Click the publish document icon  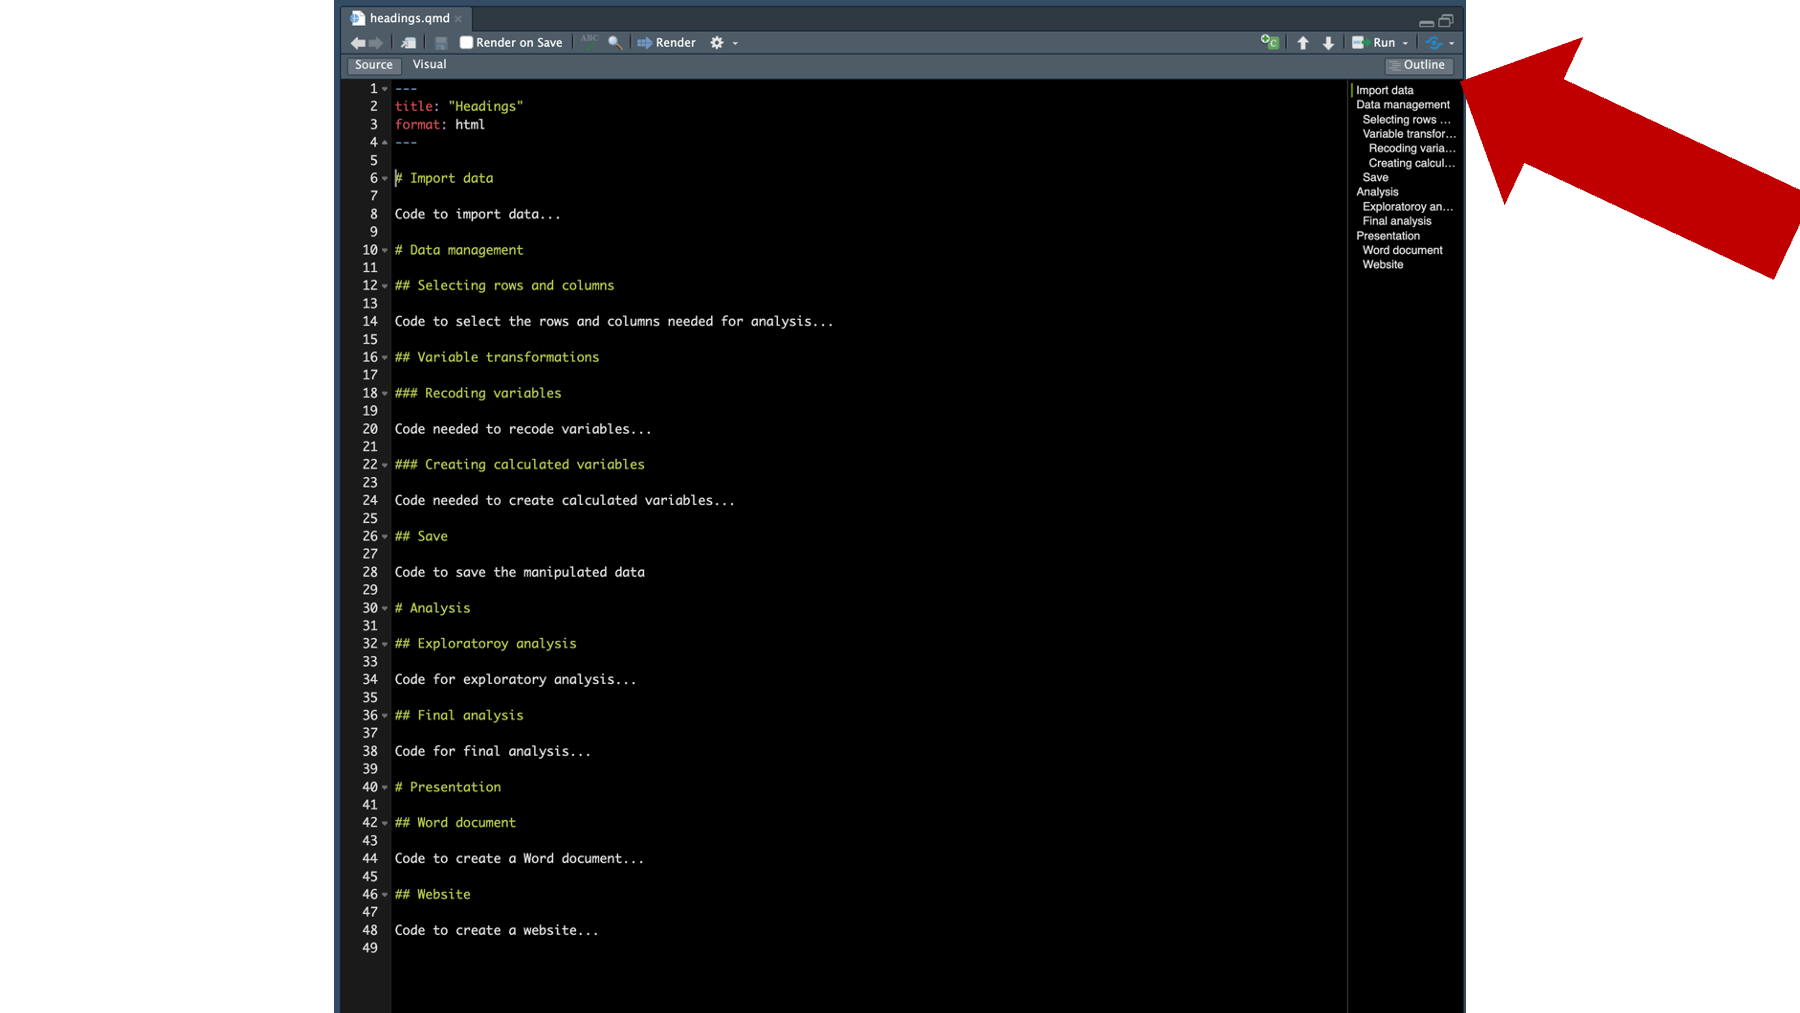pos(1434,43)
